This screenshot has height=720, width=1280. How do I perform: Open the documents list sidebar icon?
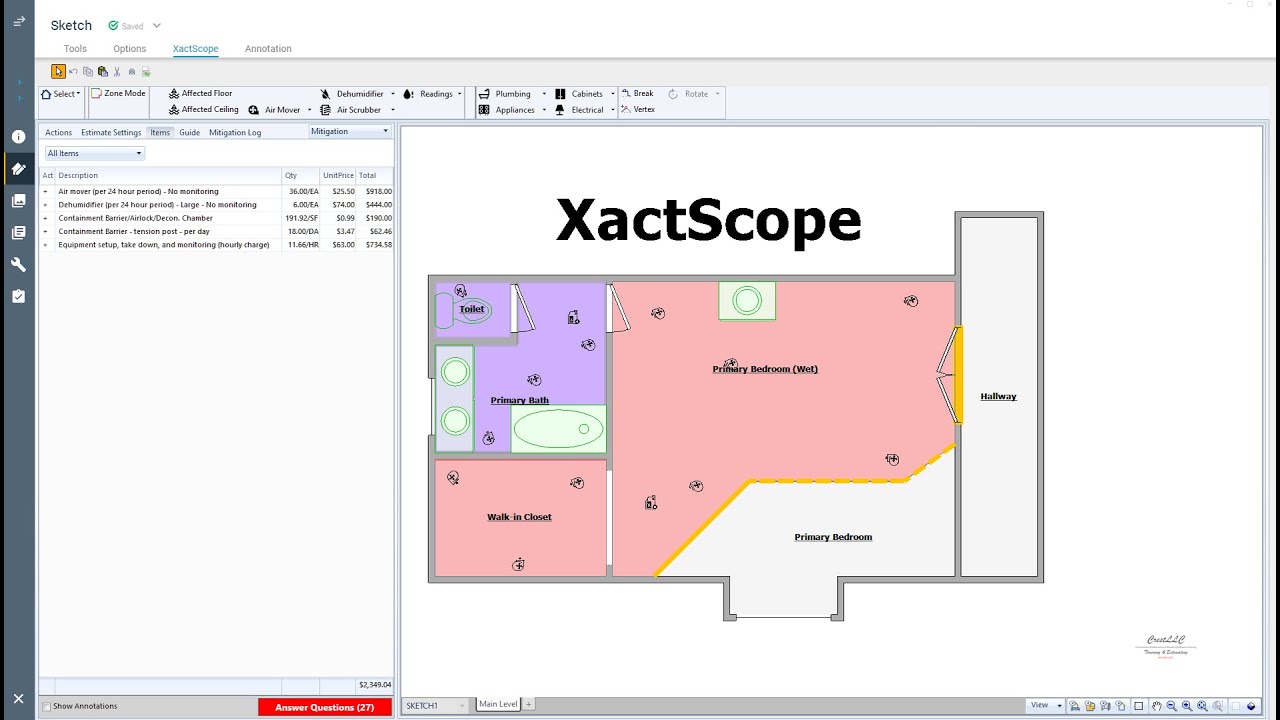click(x=18, y=233)
